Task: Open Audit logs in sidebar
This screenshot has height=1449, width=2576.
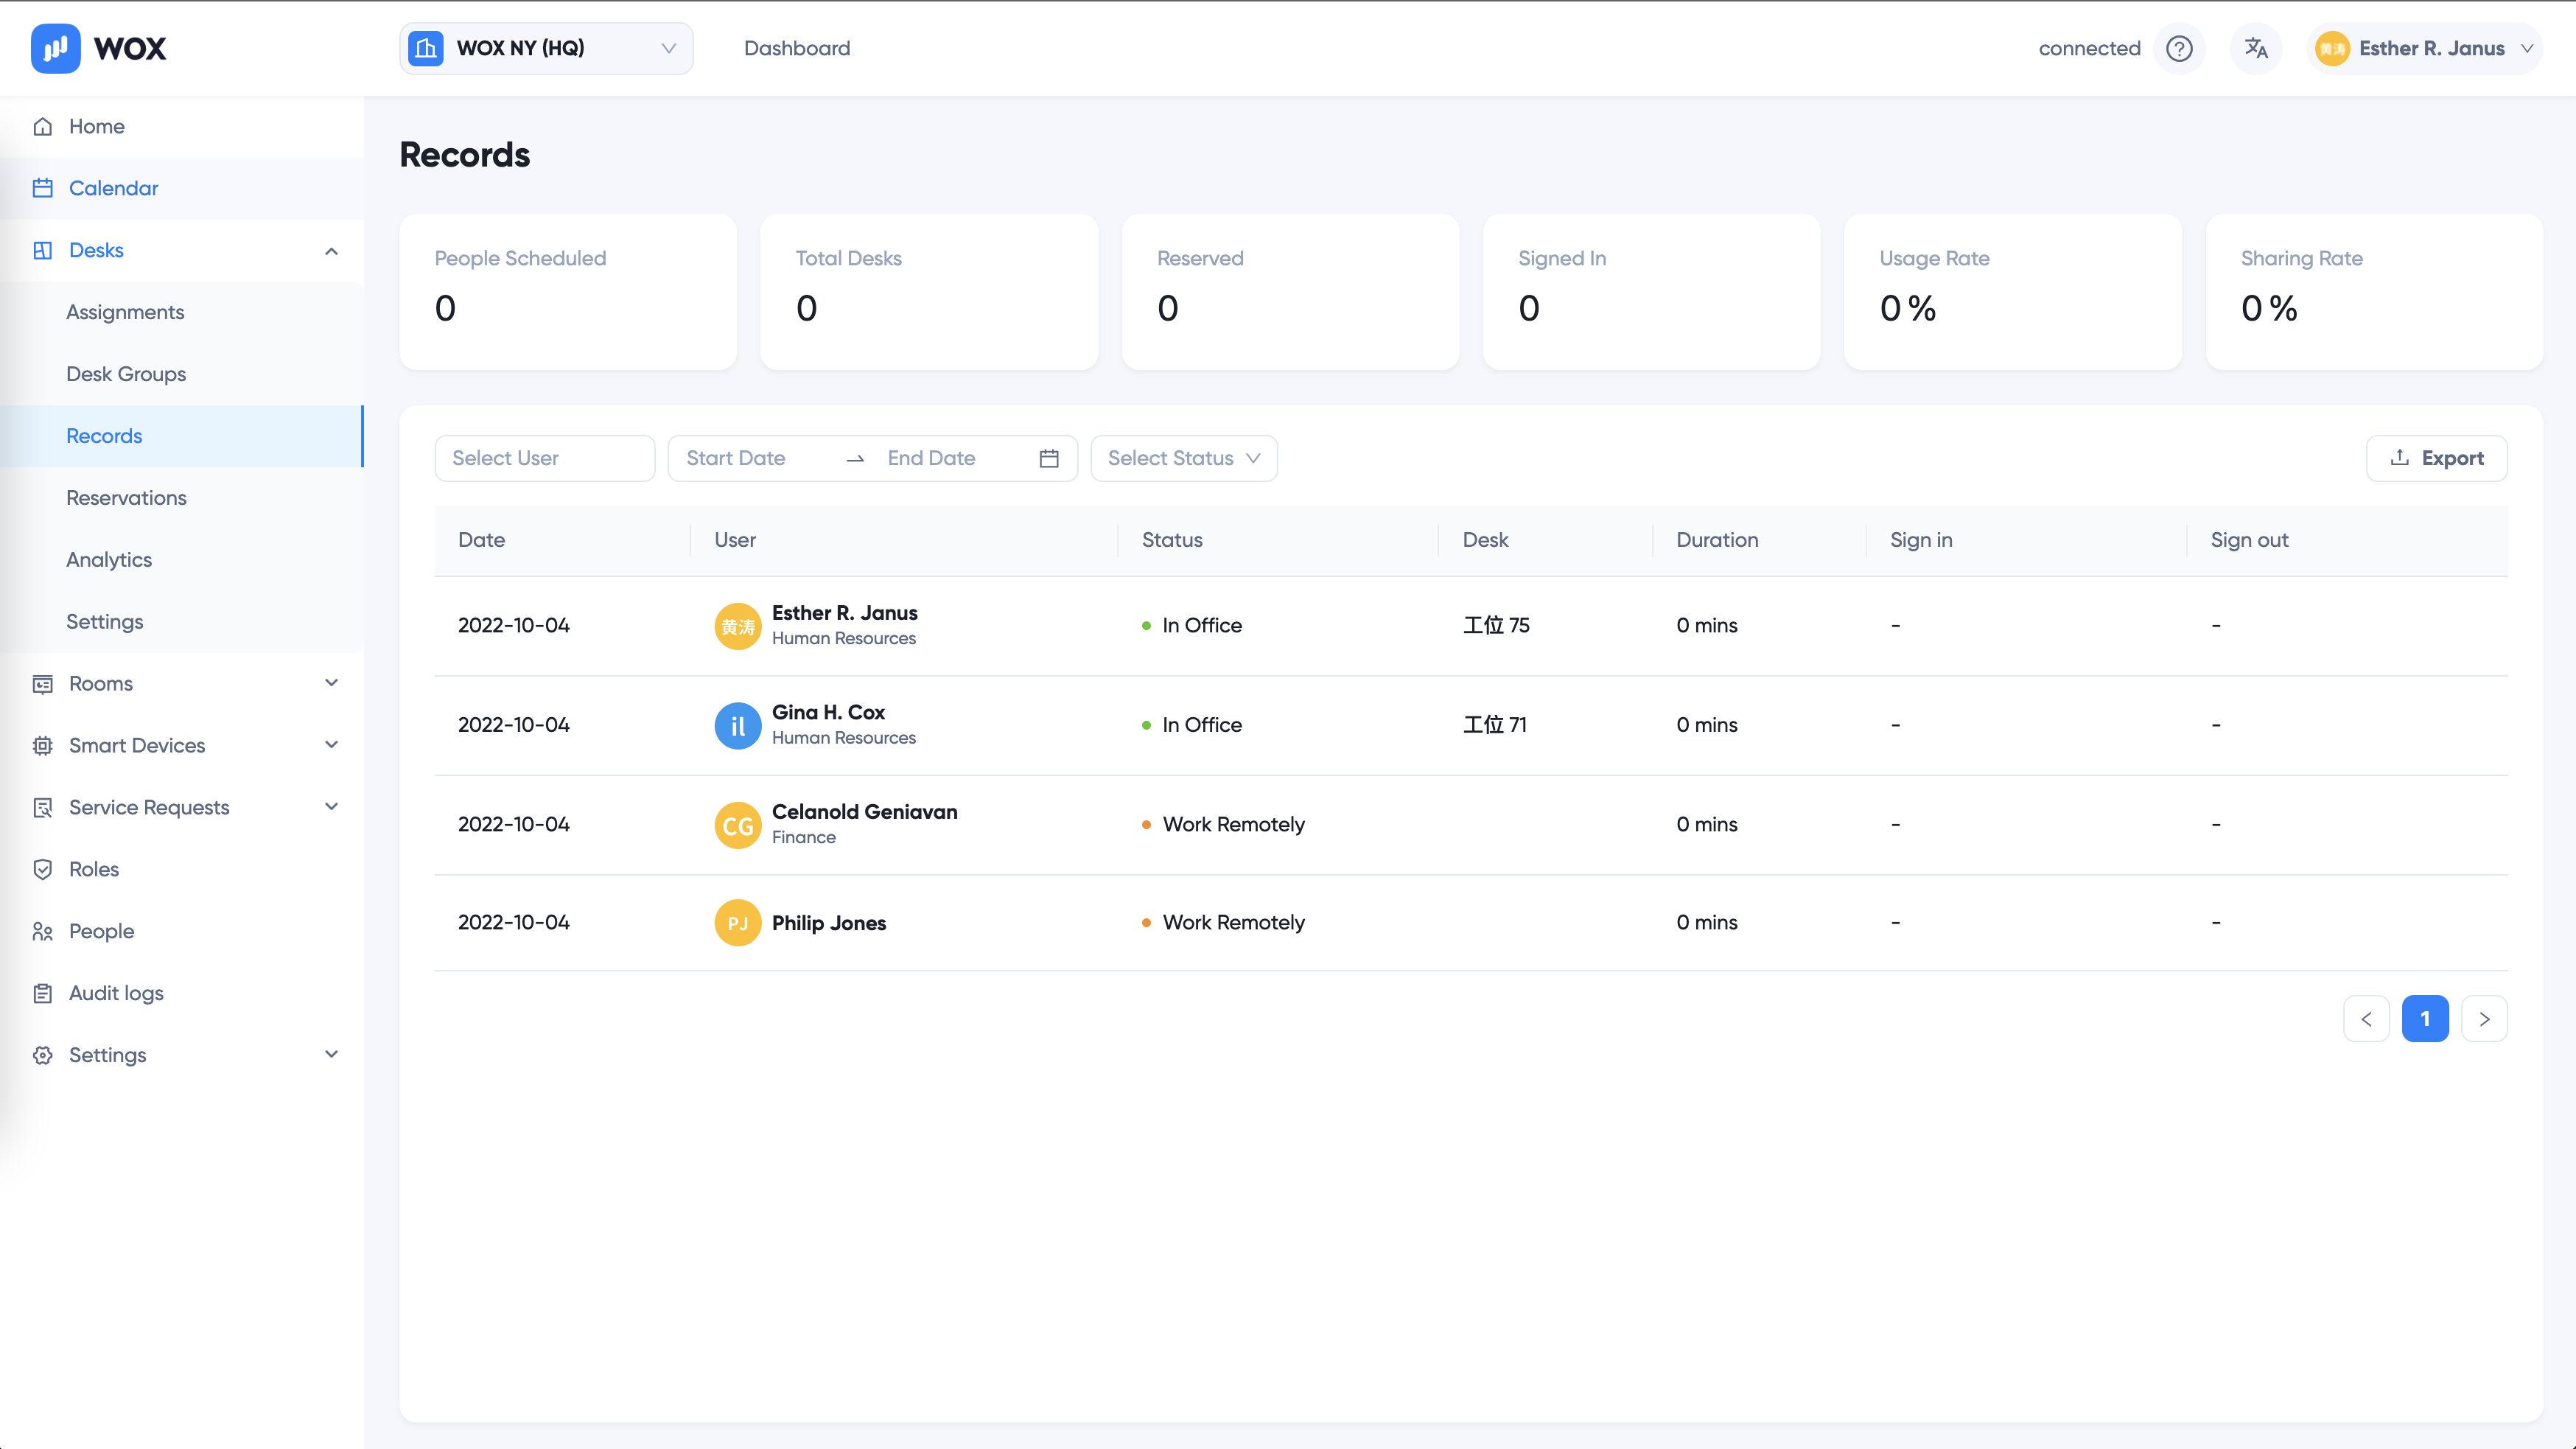Action: [181, 994]
